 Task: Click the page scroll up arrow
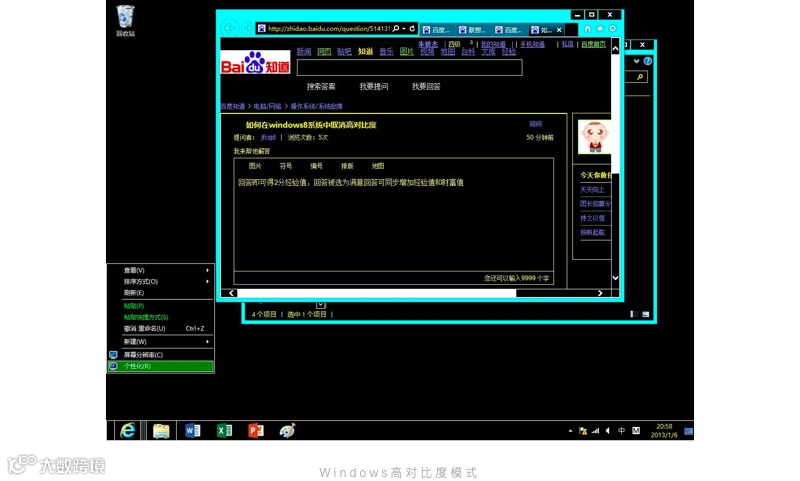coord(615,49)
